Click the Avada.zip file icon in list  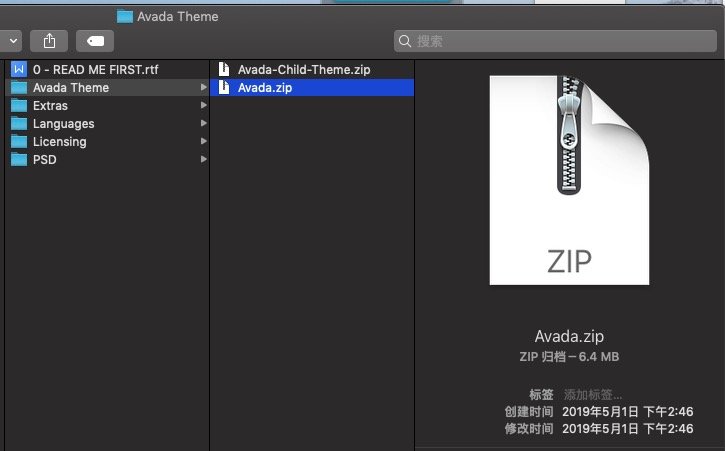click(x=224, y=87)
